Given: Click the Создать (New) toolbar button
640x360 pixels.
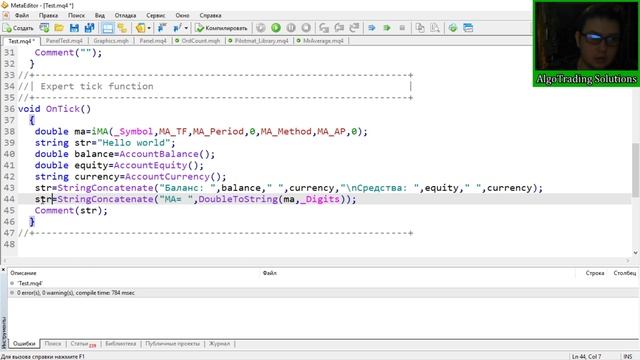Looking at the screenshot, I should pos(18,28).
